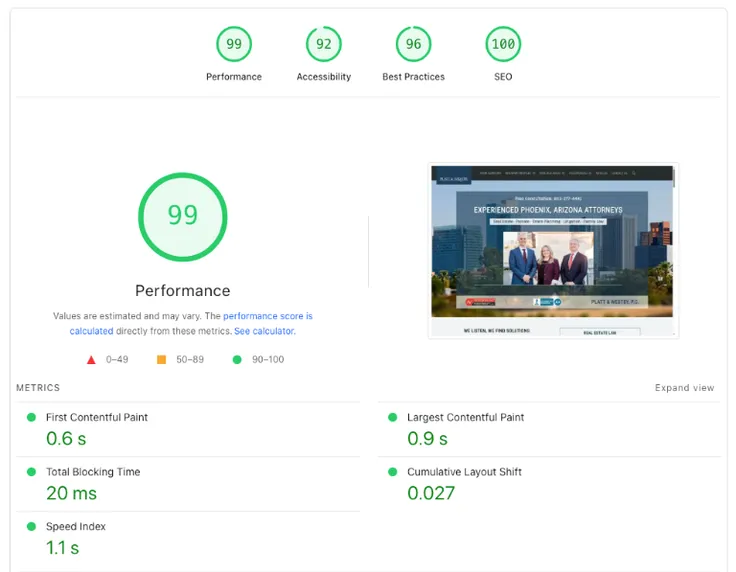Click the green circle 90–100 legend icon
Viewport: 736px width, 572px height.
pos(237,359)
